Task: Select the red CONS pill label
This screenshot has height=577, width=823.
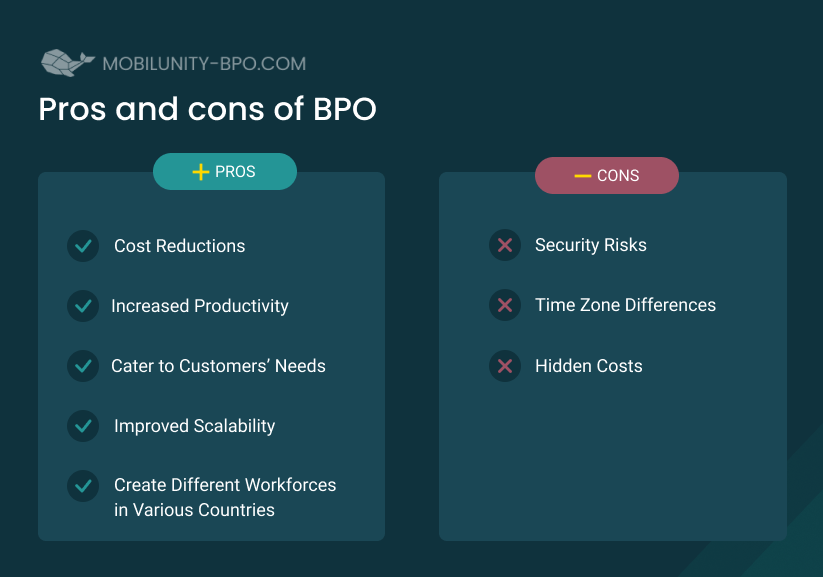Action: [x=607, y=175]
